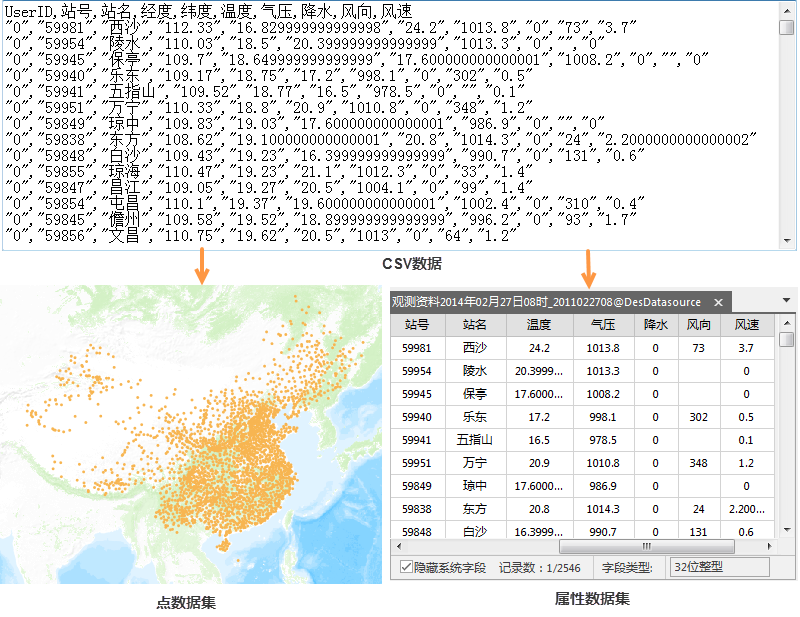Click the table's vertical scroll up arrow
The height and width of the screenshot is (617, 800).
pos(787,322)
